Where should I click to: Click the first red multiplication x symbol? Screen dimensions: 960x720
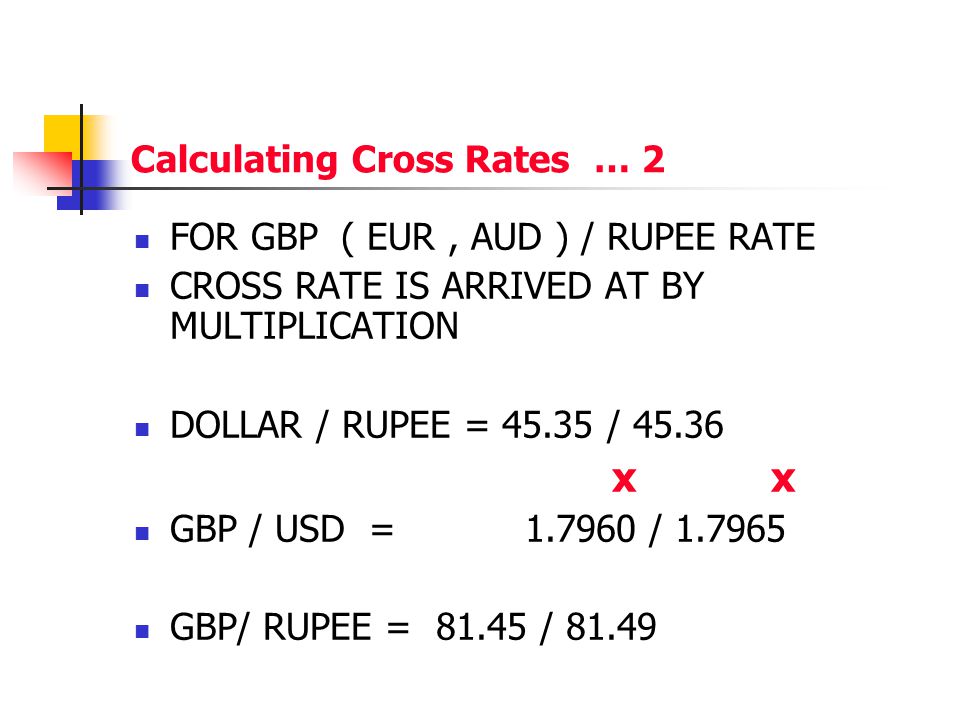(624, 480)
